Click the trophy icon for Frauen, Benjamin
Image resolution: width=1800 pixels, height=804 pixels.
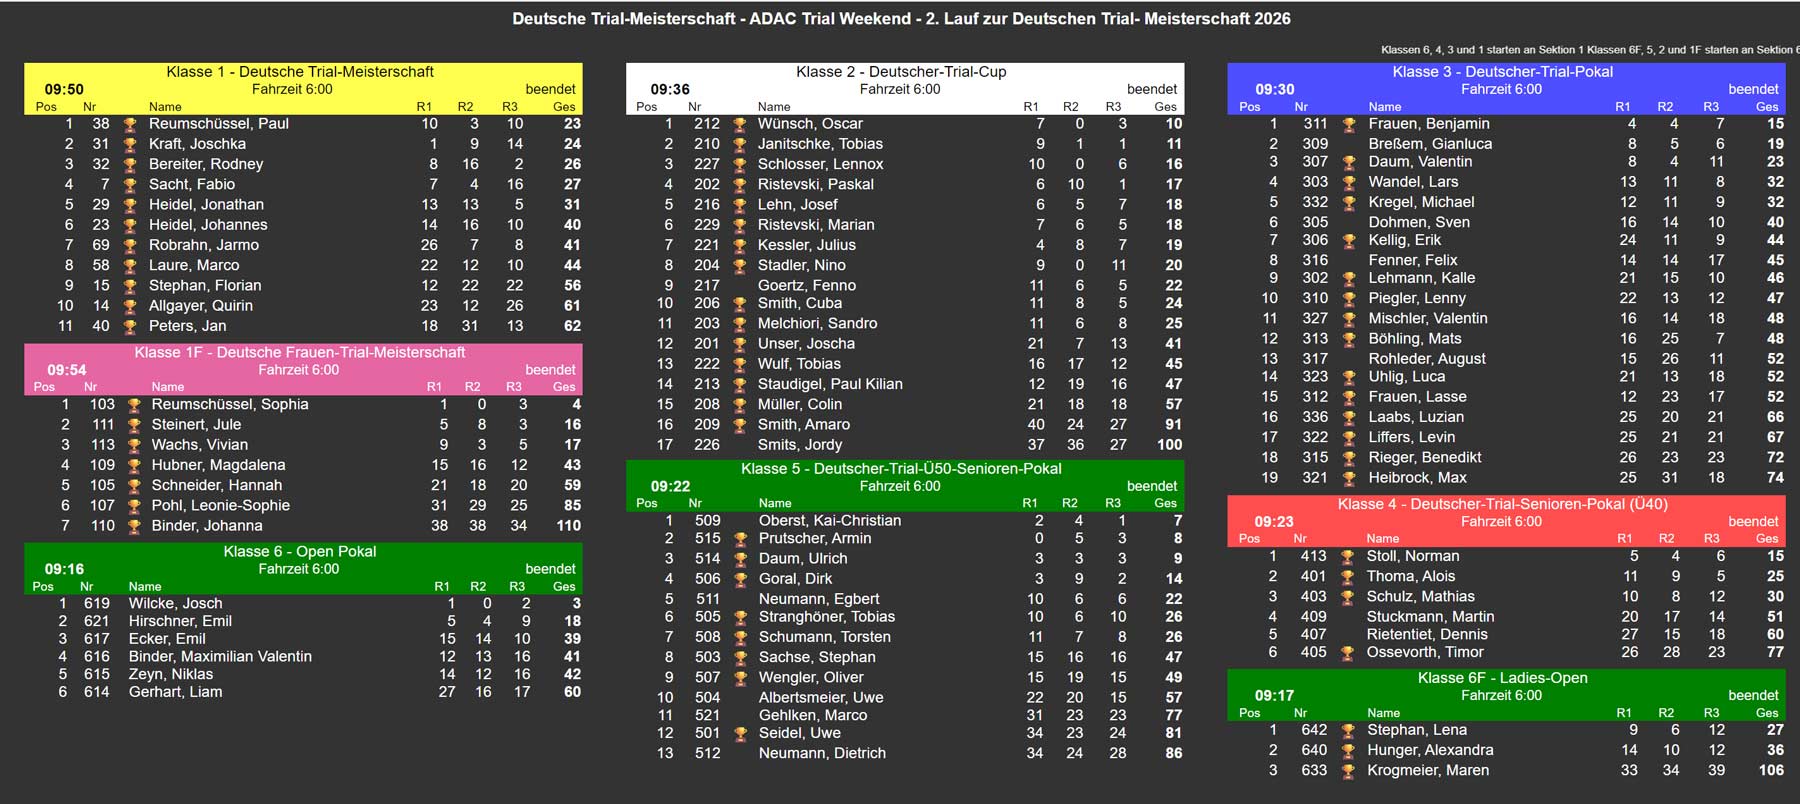(x=1349, y=125)
